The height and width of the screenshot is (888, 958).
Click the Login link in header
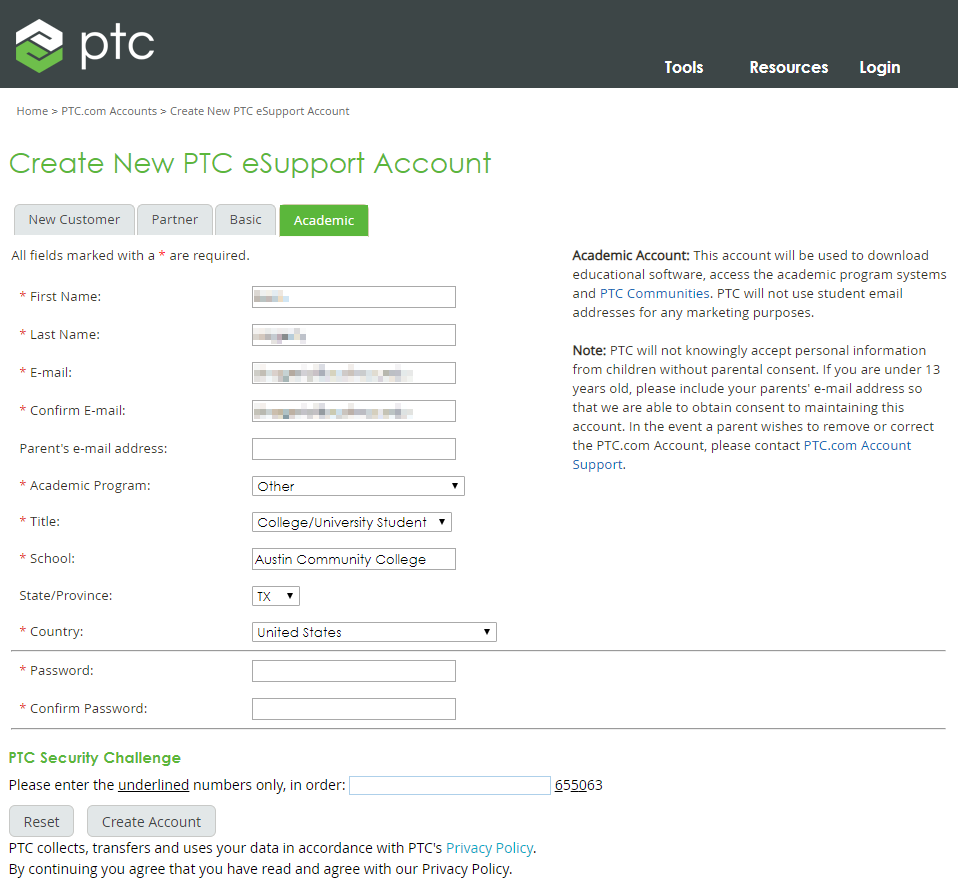879,67
